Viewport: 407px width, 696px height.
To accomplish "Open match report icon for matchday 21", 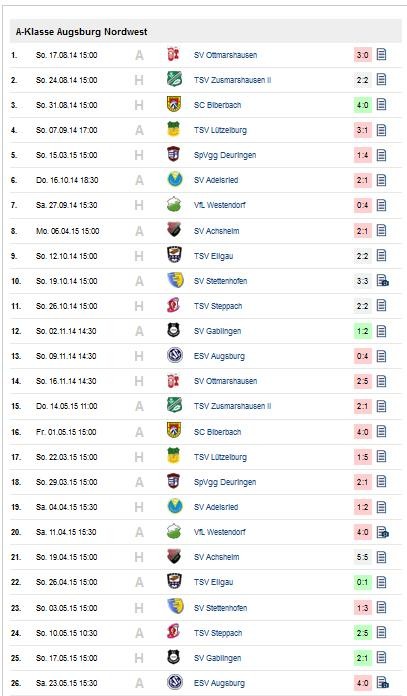I will 381,557.
